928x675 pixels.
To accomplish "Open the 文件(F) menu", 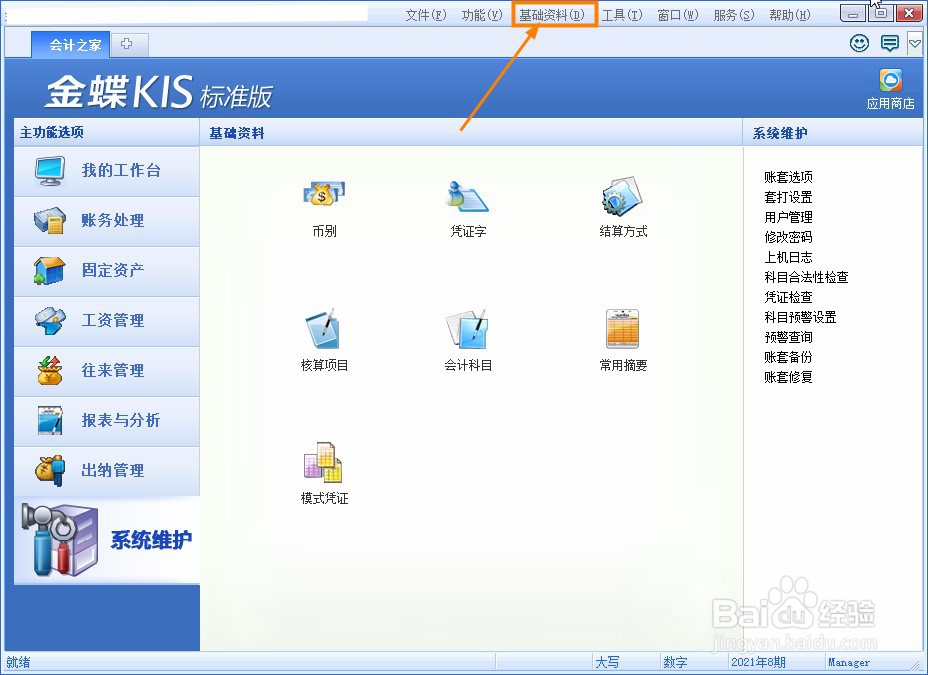I will [426, 15].
